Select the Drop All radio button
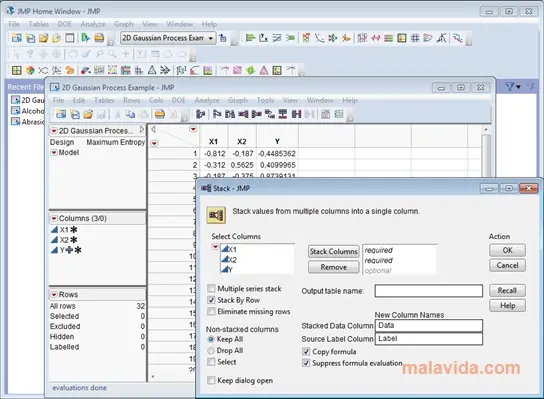The image size is (544, 399). tap(211, 350)
